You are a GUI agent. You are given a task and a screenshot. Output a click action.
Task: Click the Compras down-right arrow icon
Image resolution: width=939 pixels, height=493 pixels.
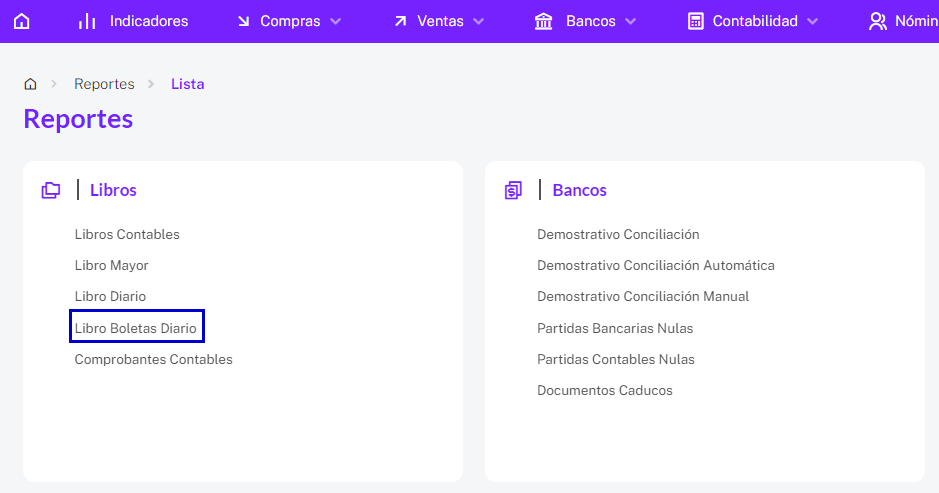coord(243,21)
